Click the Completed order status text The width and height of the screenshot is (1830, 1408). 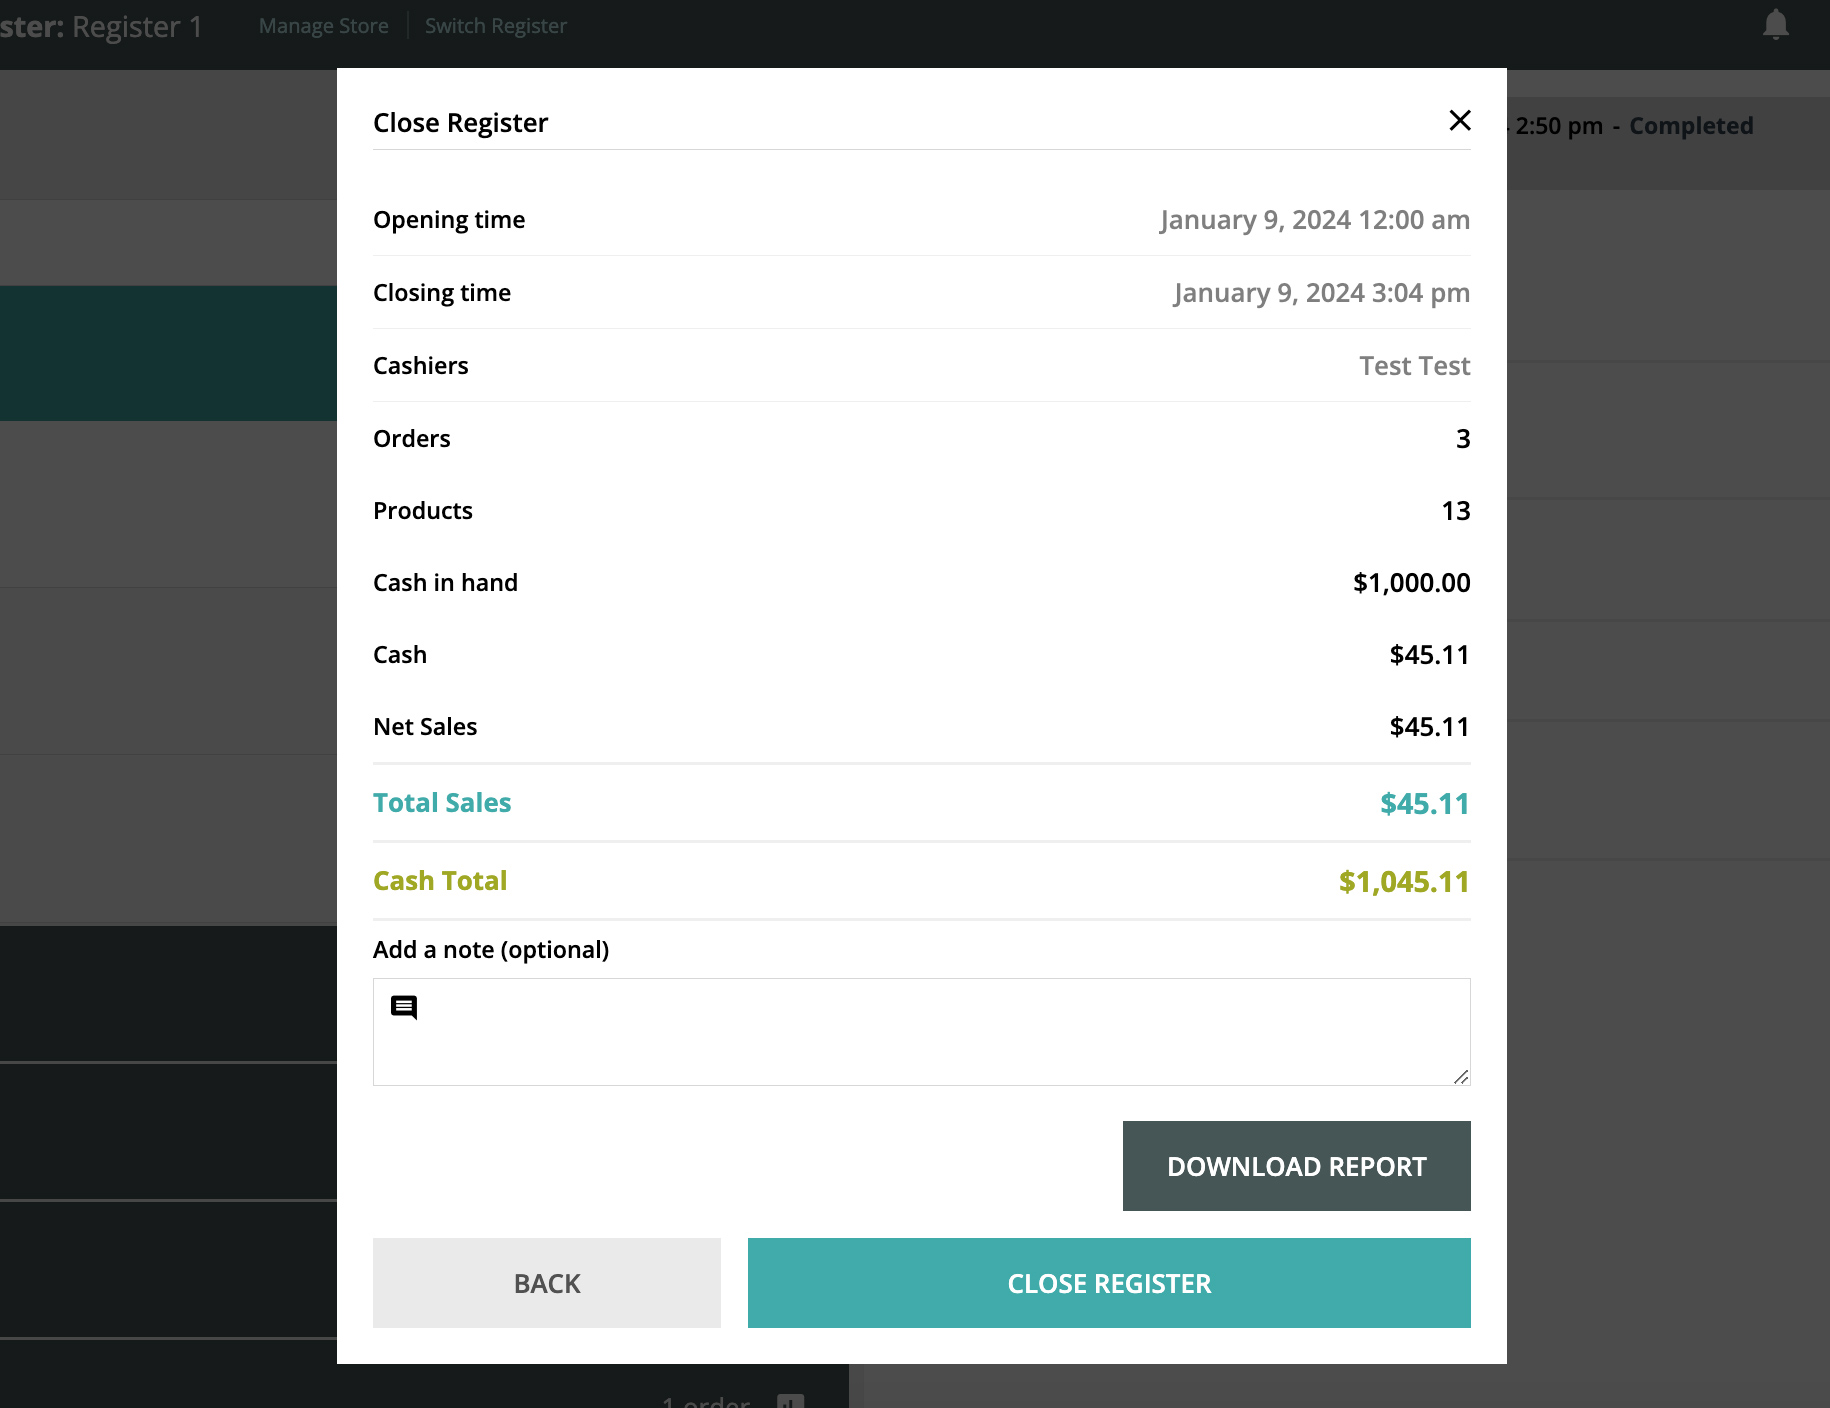[x=1691, y=126]
